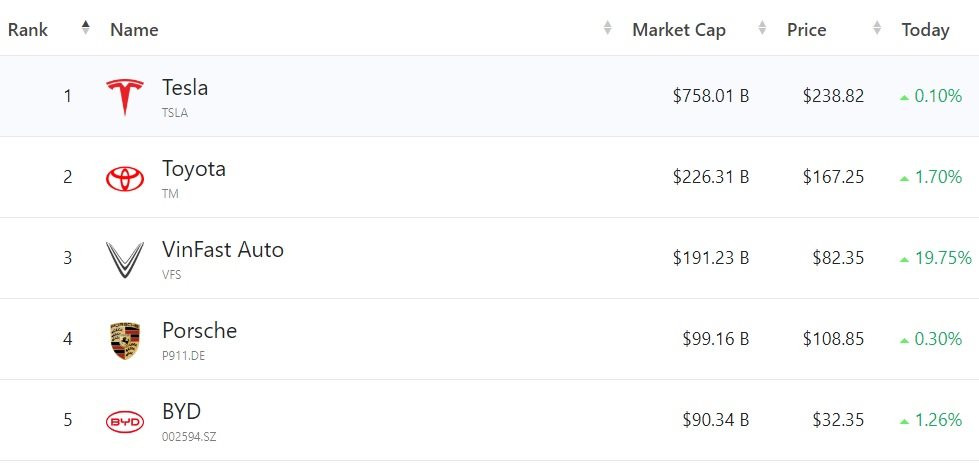This screenshot has width=979, height=465.
Task: Click VinFast's 19.75% daily change
Action: click(x=942, y=258)
